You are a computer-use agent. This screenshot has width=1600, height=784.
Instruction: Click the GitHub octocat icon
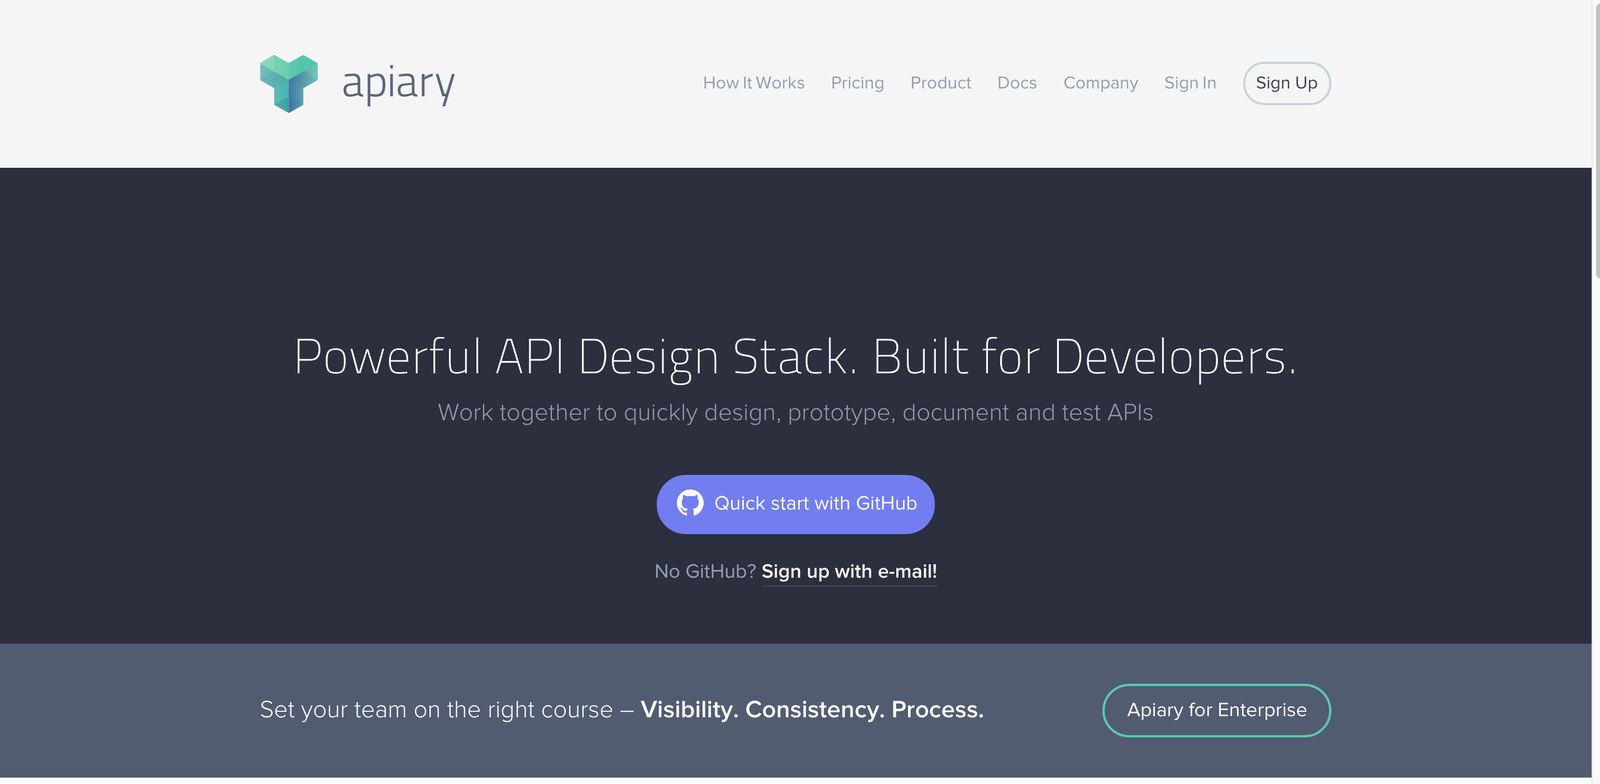click(x=690, y=503)
